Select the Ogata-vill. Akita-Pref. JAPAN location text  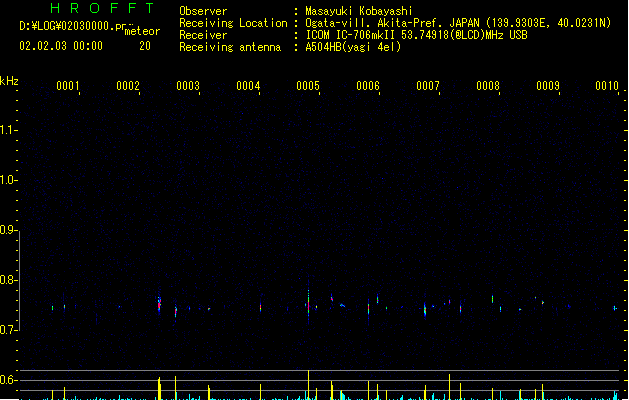tap(458, 23)
